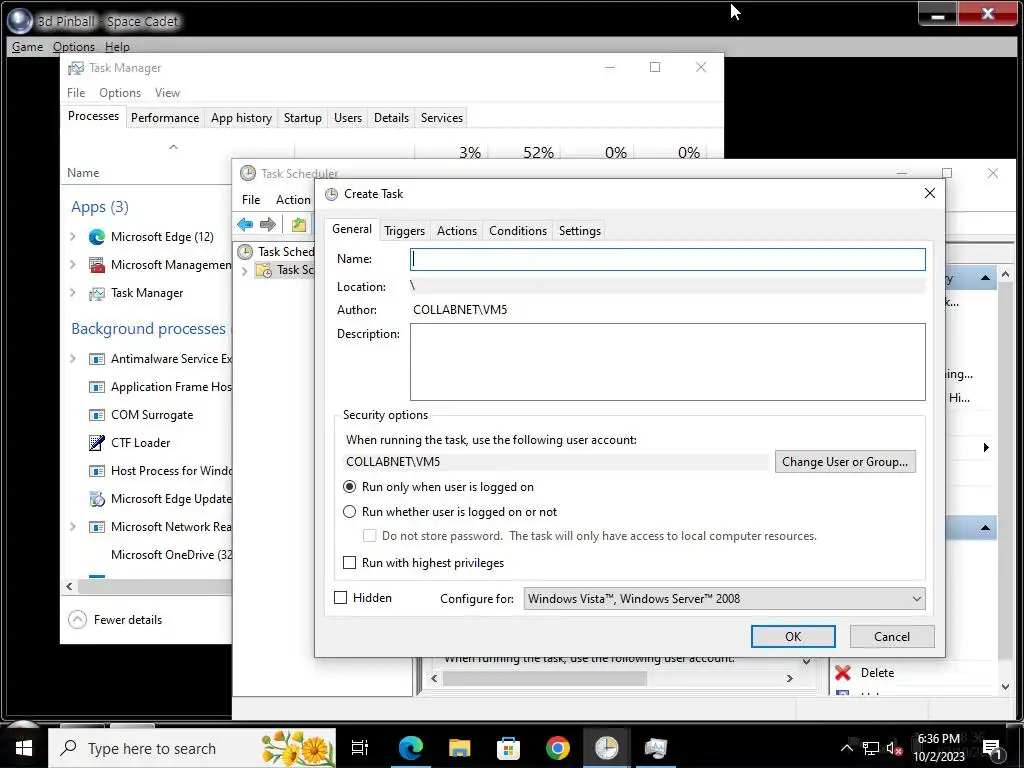
Task: Open the Windows Start menu
Action: [24, 748]
